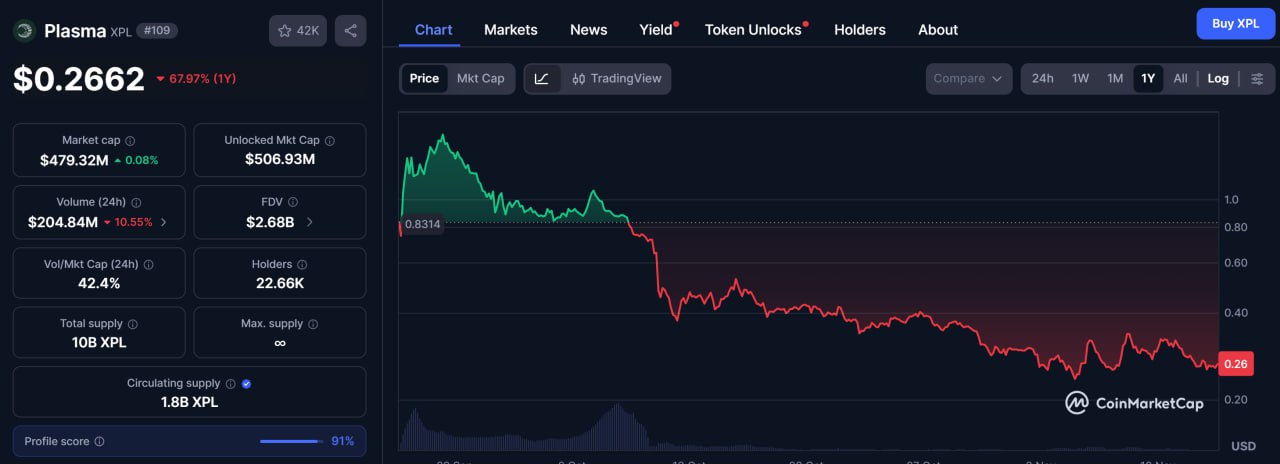Open the Compare dropdown

[968, 78]
